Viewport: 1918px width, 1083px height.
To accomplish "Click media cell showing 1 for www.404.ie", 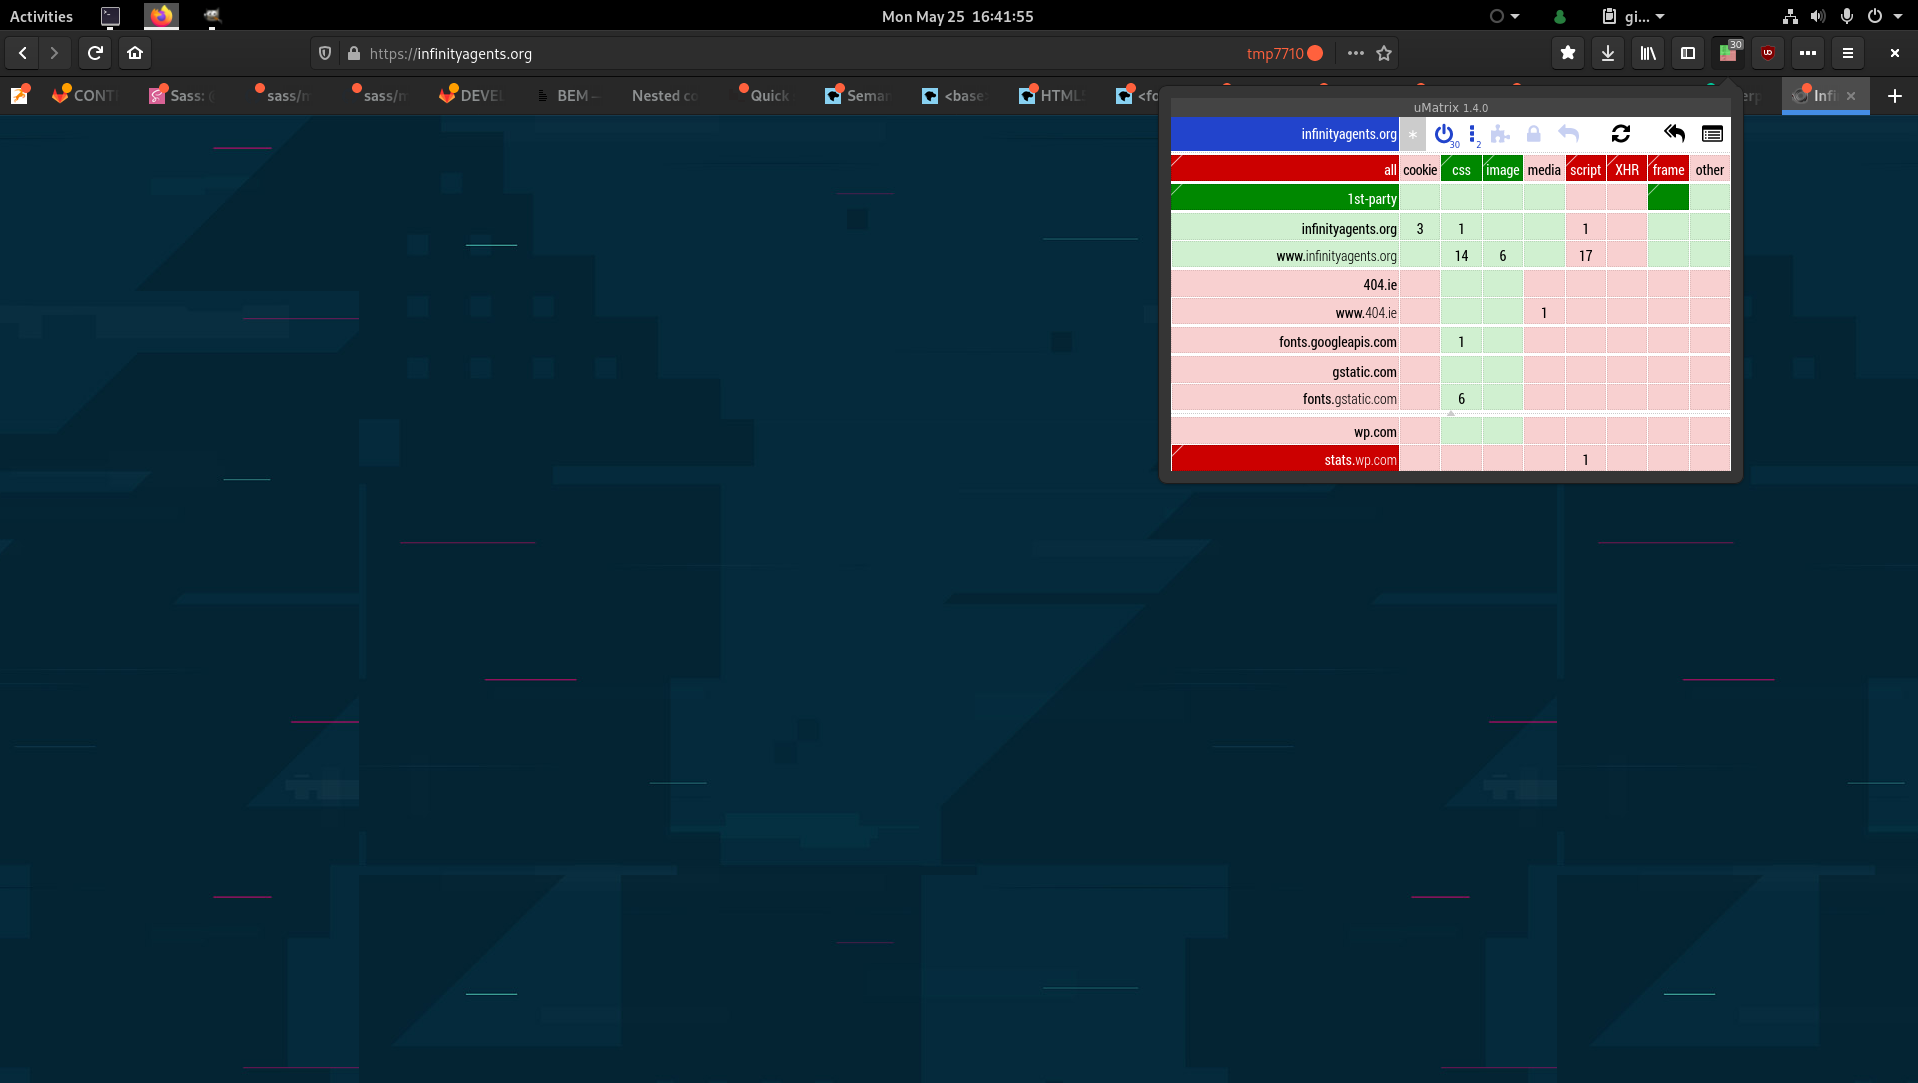I will (1544, 313).
